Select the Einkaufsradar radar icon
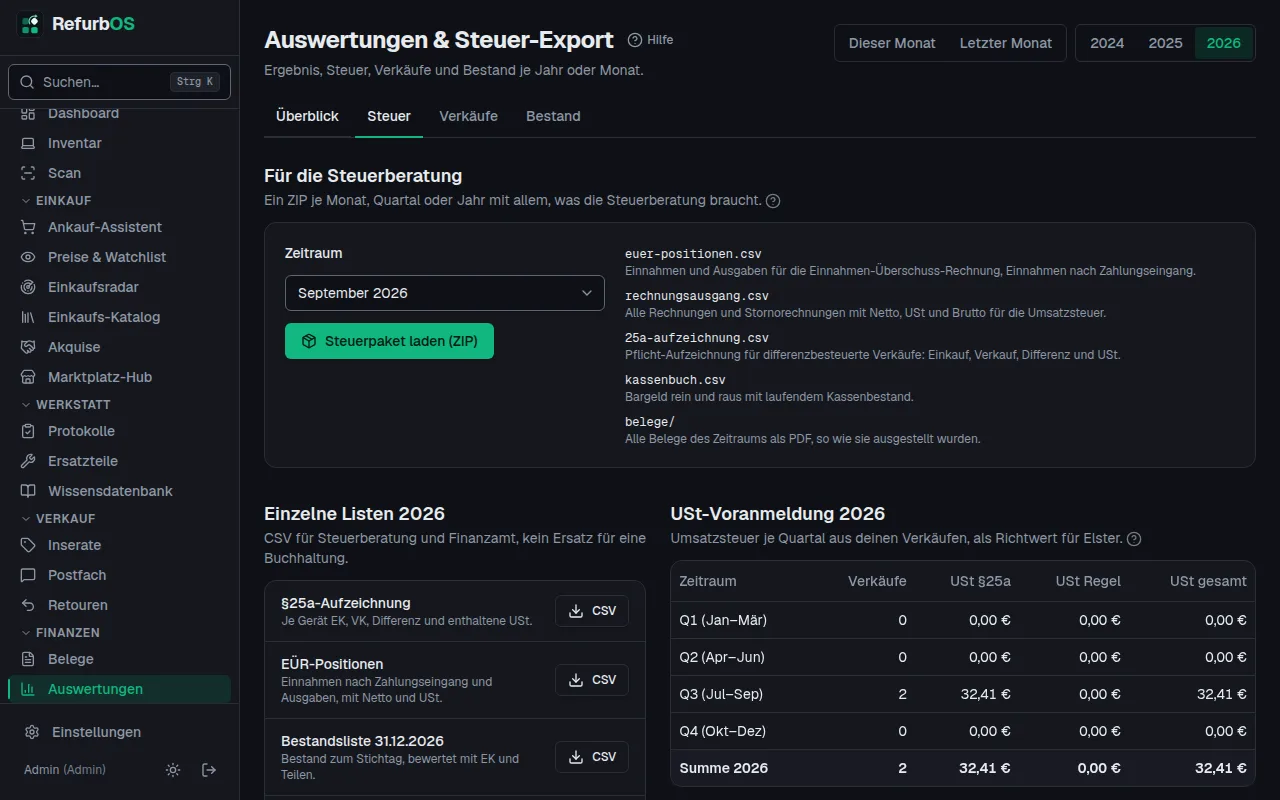The width and height of the screenshot is (1280, 800). click(x=28, y=287)
